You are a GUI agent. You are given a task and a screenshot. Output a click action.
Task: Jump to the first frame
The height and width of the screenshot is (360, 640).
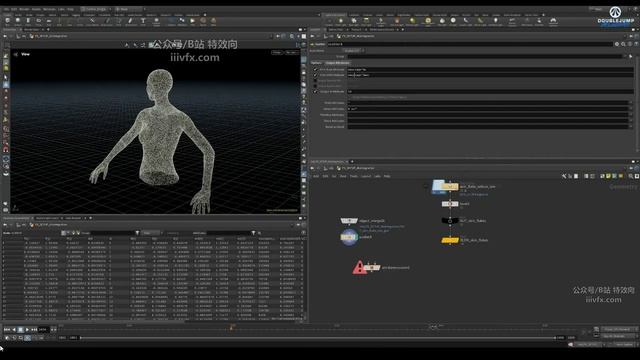[7, 329]
